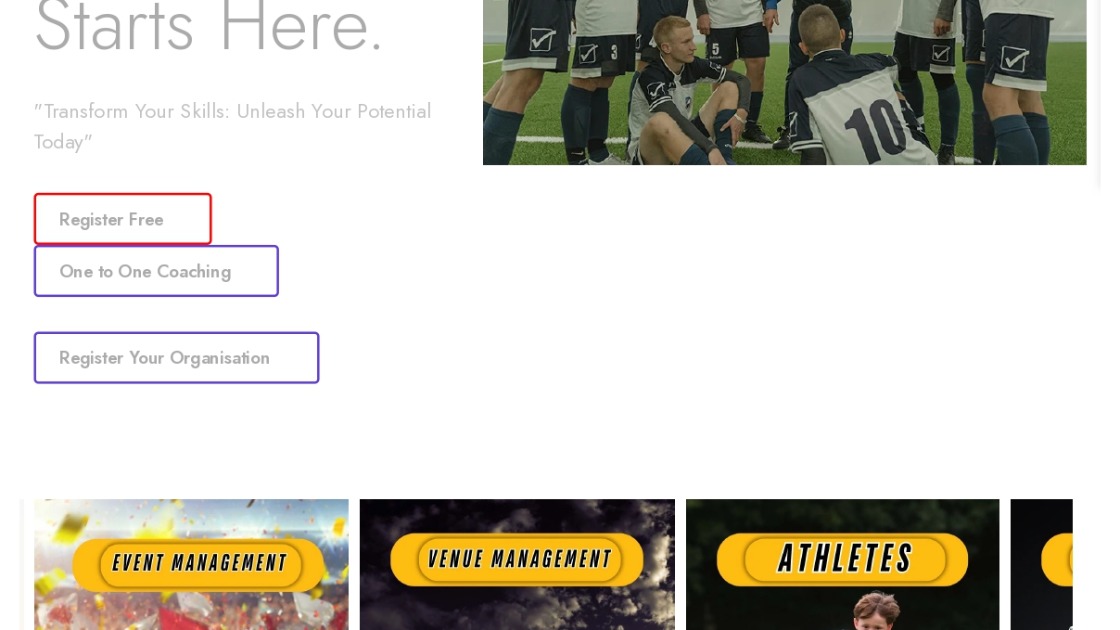Click the number 3 on player's shorts
This screenshot has width=1120, height=630.
pos(614,51)
